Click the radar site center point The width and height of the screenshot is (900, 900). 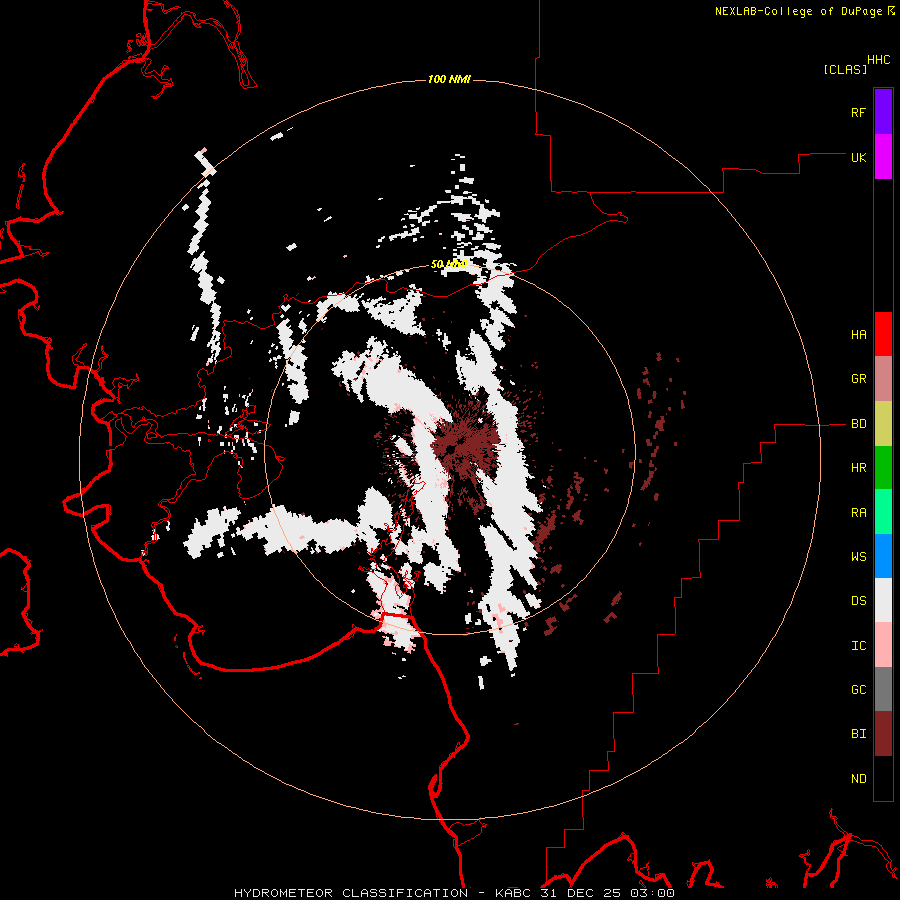451,449
